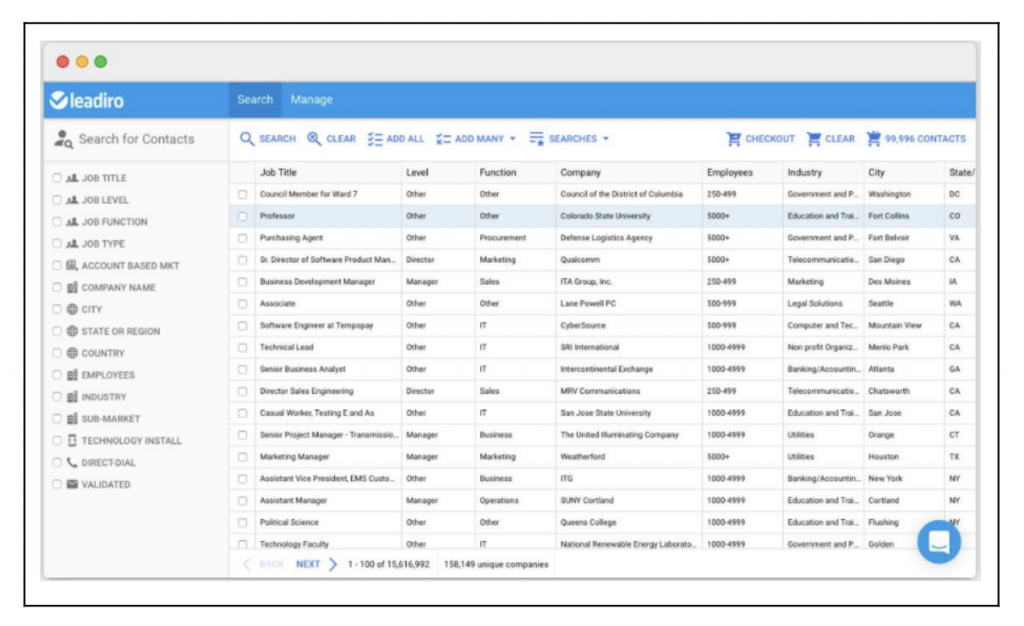Click the "158,149 unique companies" text
Screen dimensions: 1024x626
point(496,564)
